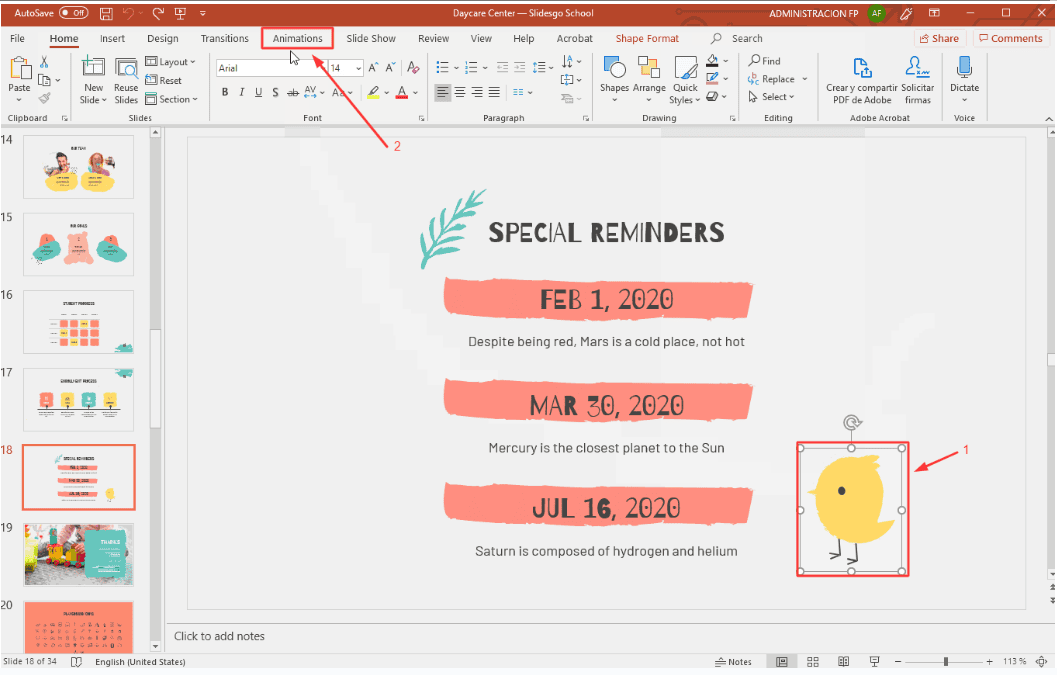The width and height of the screenshot is (1057, 675).
Task: Switch to the Transitions tab
Action: (x=224, y=38)
